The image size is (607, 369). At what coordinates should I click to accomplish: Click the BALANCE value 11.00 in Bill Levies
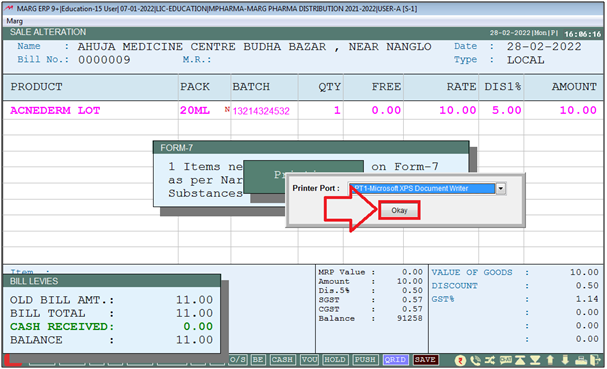[194, 340]
